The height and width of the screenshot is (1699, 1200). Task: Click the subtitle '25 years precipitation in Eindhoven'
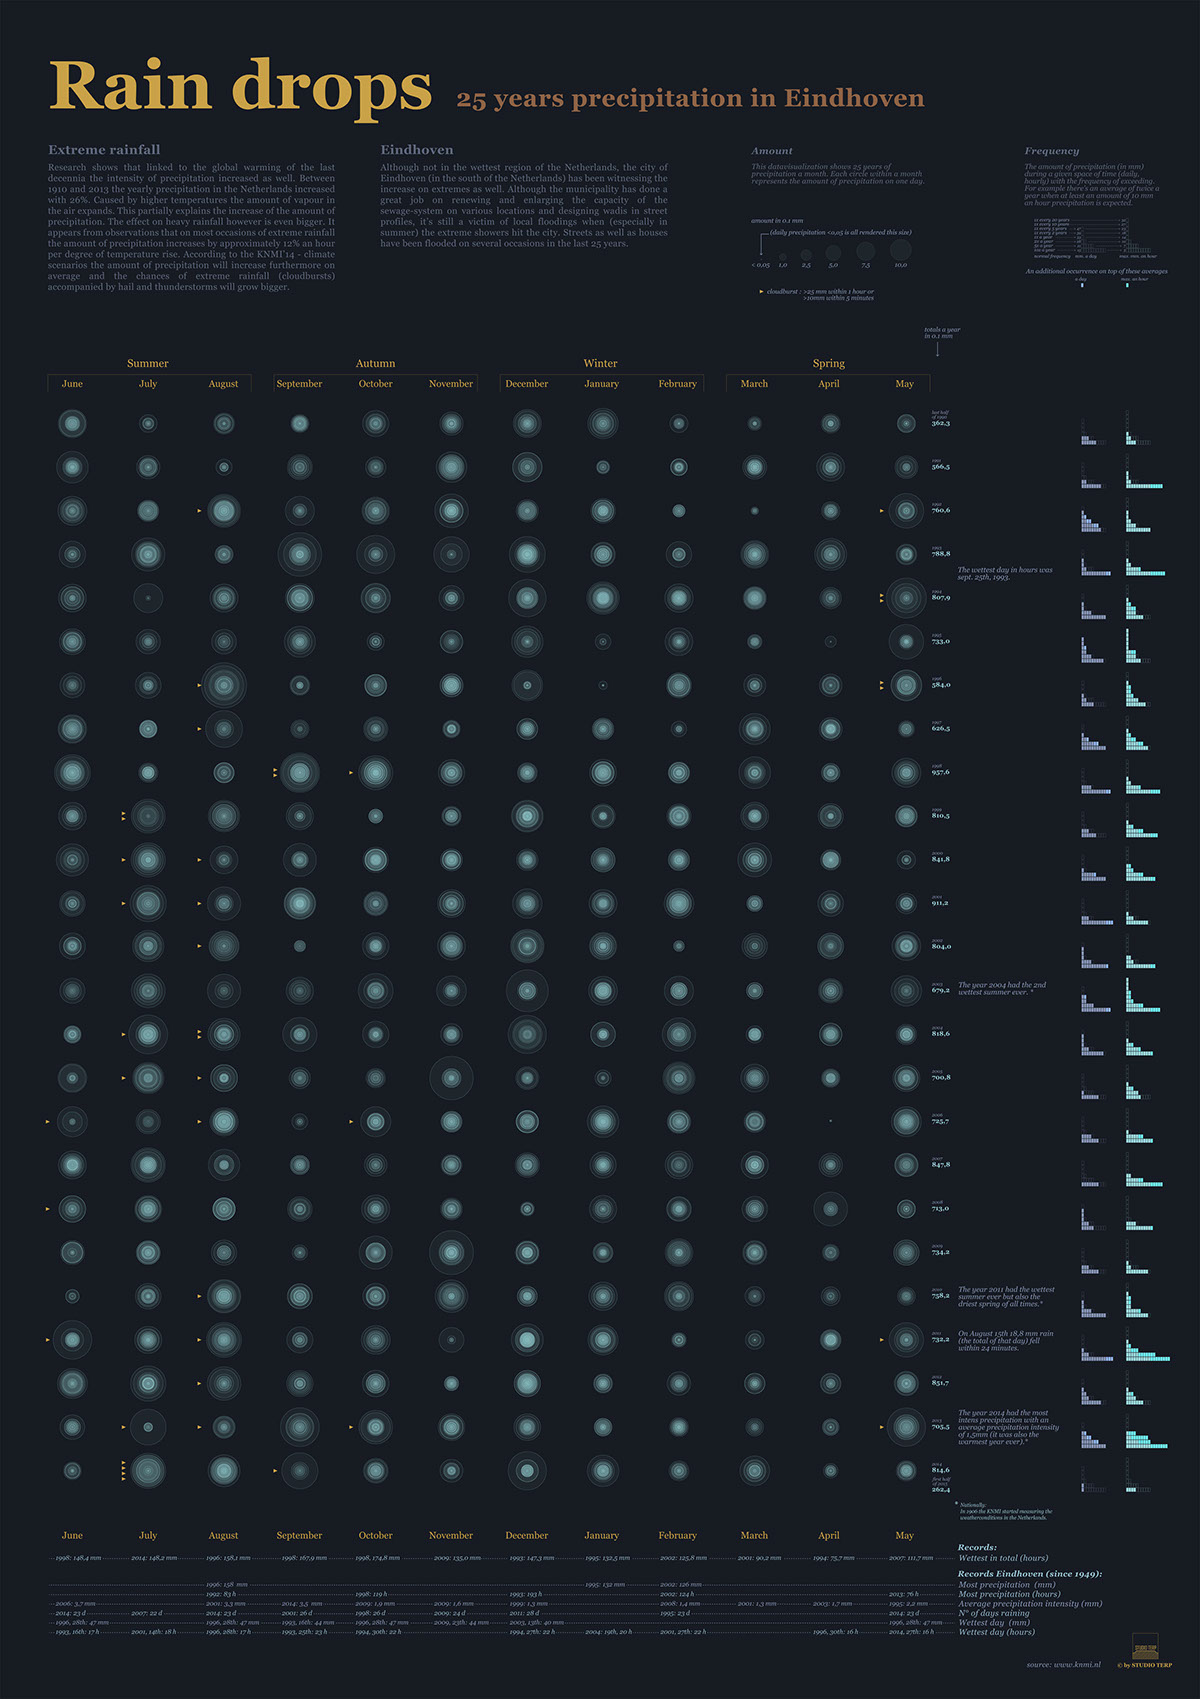(x=691, y=99)
